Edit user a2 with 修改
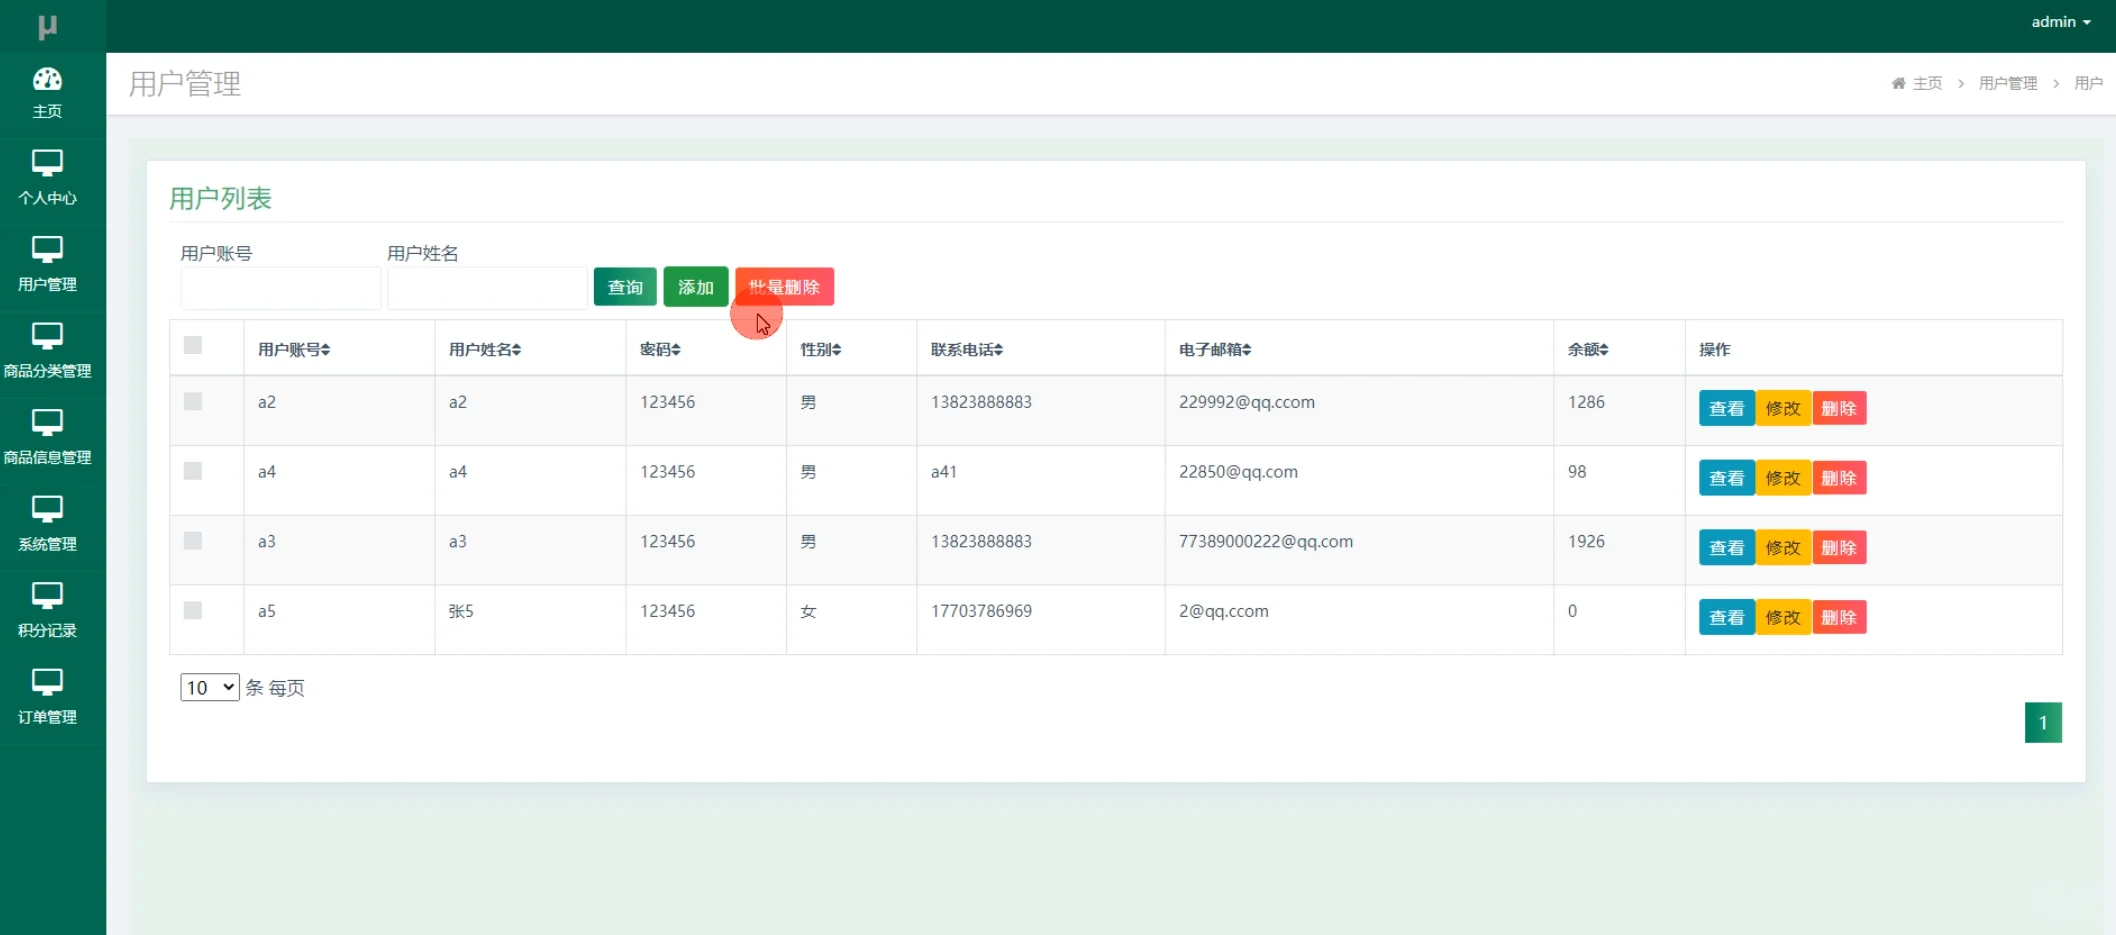This screenshot has height=935, width=2116. (1783, 408)
